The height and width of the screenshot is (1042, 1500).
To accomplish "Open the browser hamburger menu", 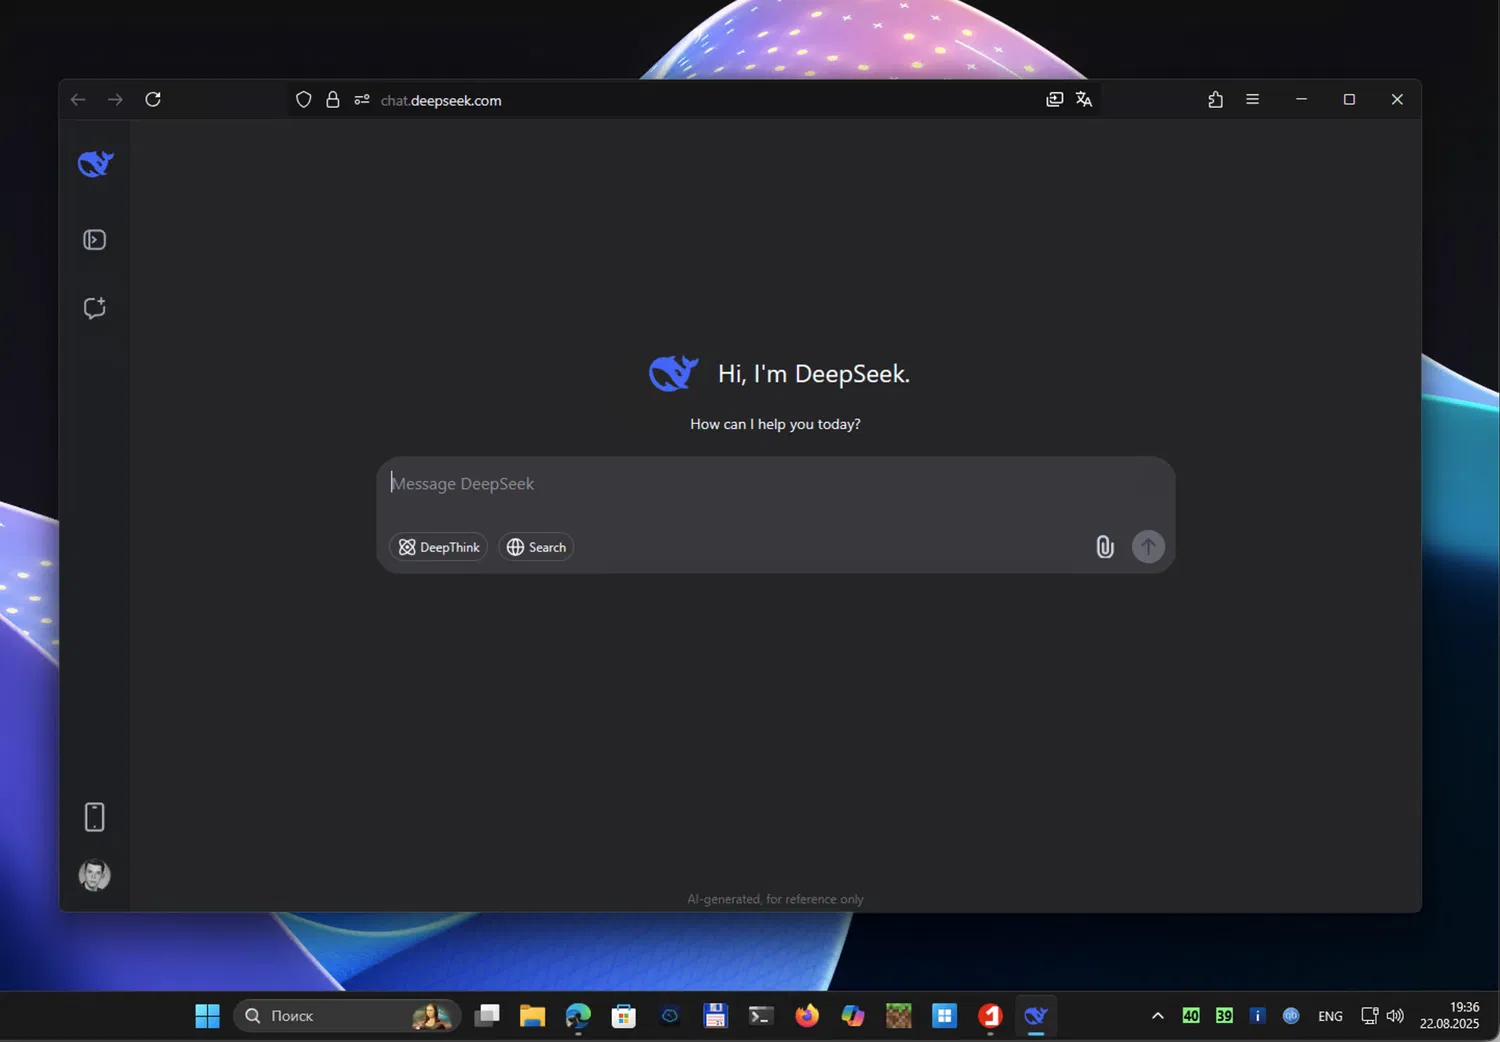I will click(x=1252, y=99).
